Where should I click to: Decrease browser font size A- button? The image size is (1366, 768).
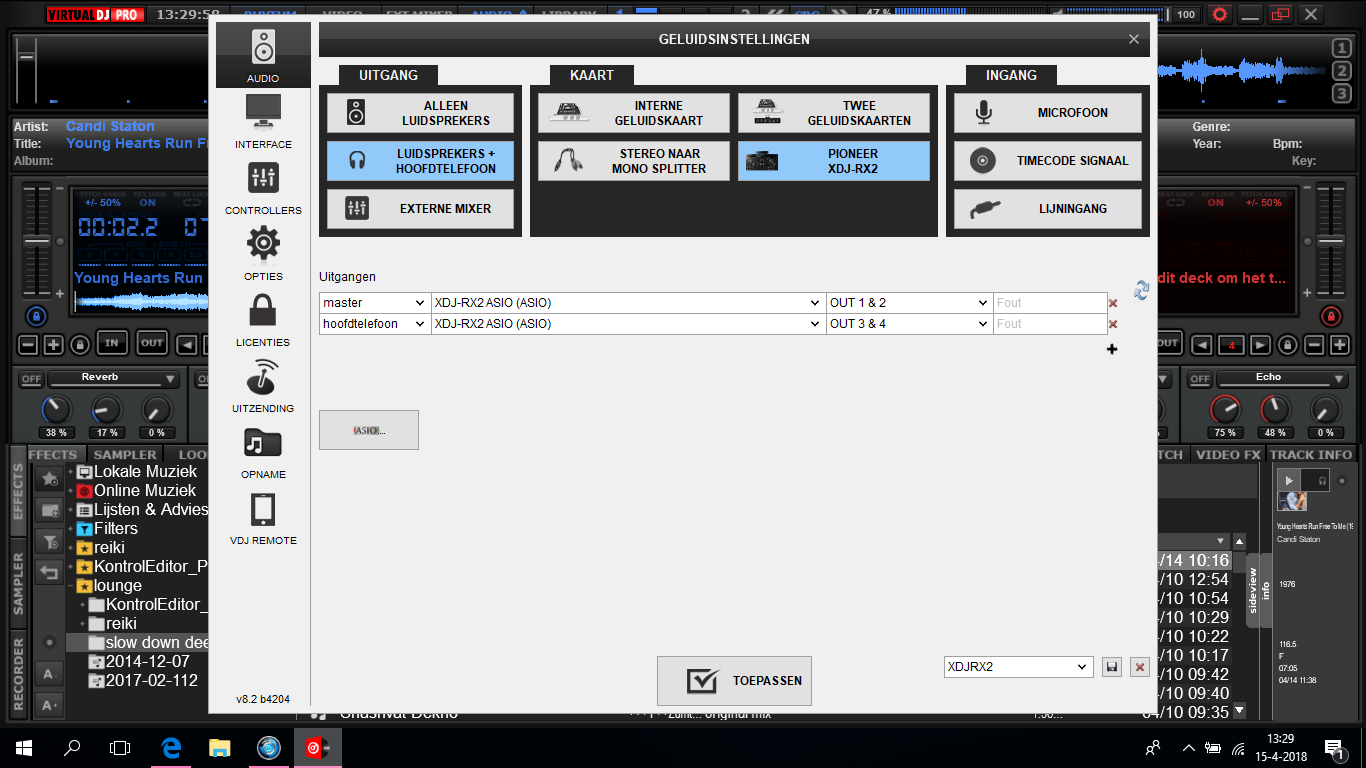pyautogui.click(x=49, y=673)
